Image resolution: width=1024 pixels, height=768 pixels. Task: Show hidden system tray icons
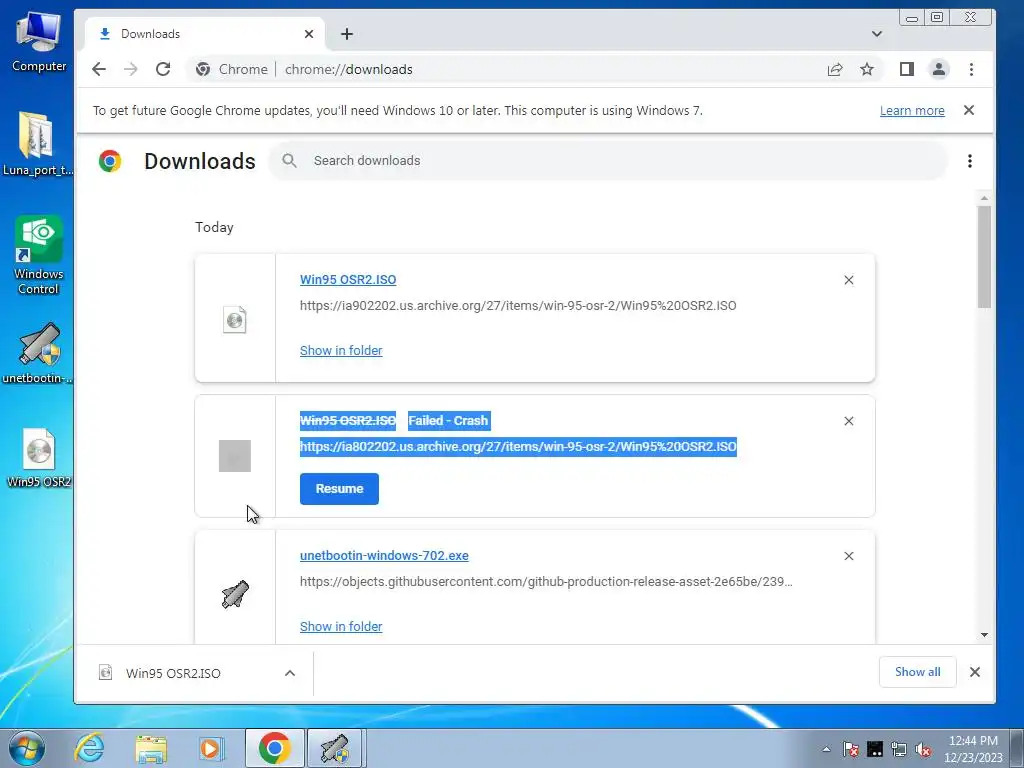tap(826, 749)
